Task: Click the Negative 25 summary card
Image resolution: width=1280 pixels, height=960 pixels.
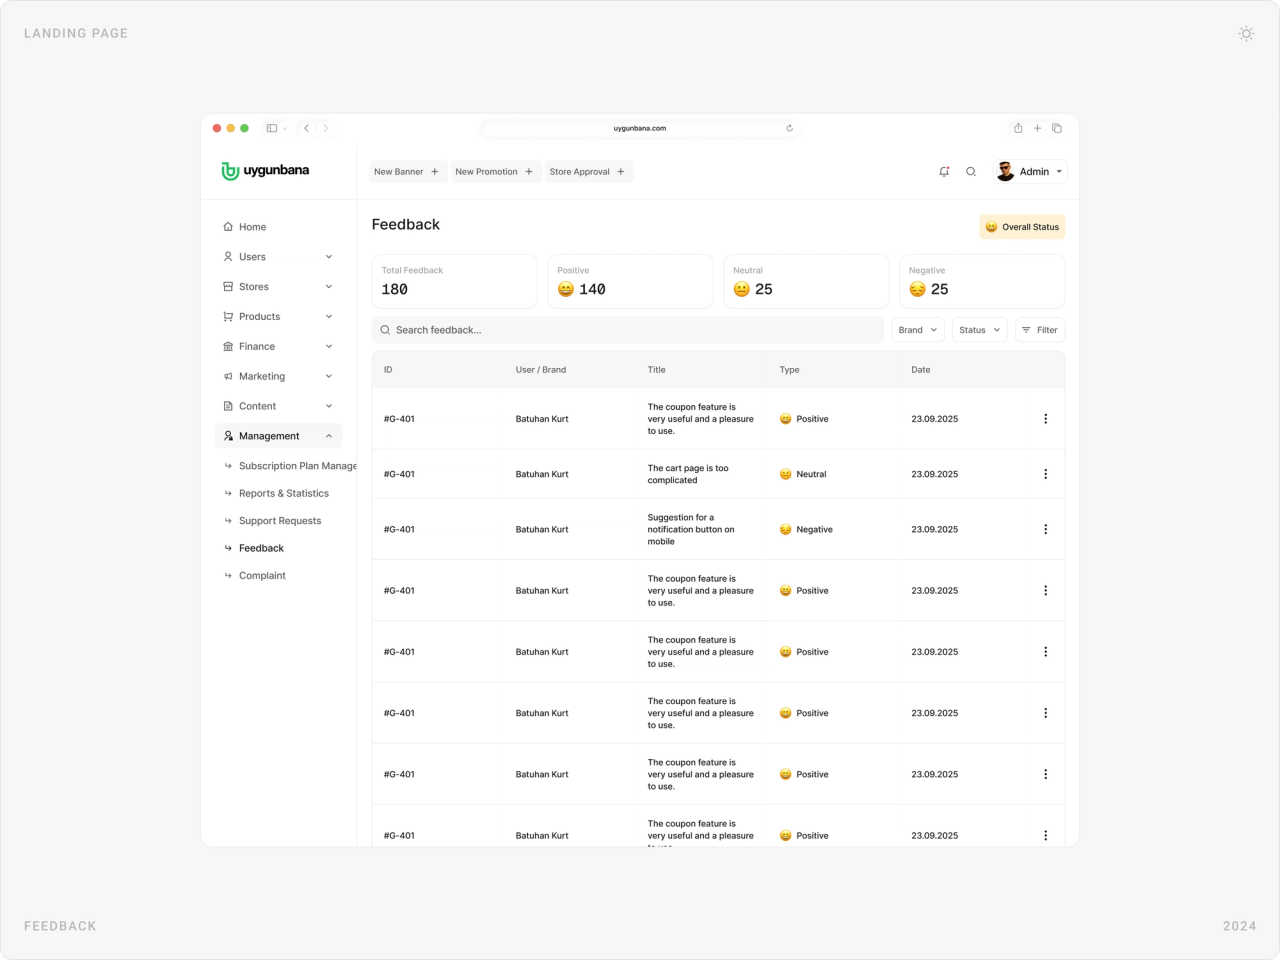Action: coord(982,281)
